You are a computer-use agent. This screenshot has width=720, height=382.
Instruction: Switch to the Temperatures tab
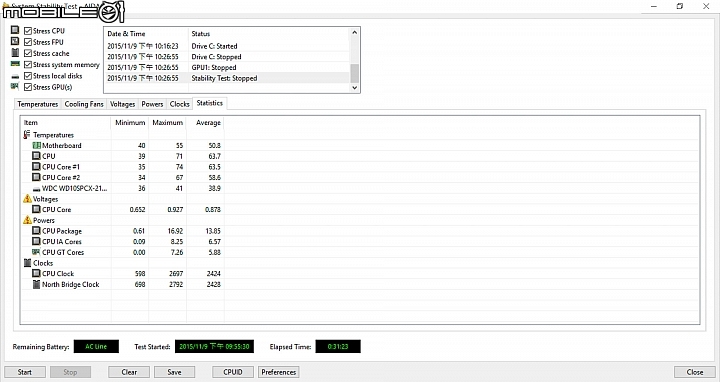click(38, 104)
